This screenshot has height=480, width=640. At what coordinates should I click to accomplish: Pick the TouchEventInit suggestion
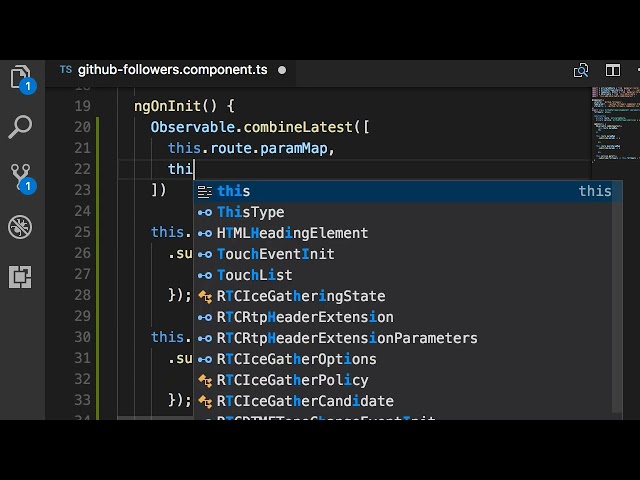403,254
